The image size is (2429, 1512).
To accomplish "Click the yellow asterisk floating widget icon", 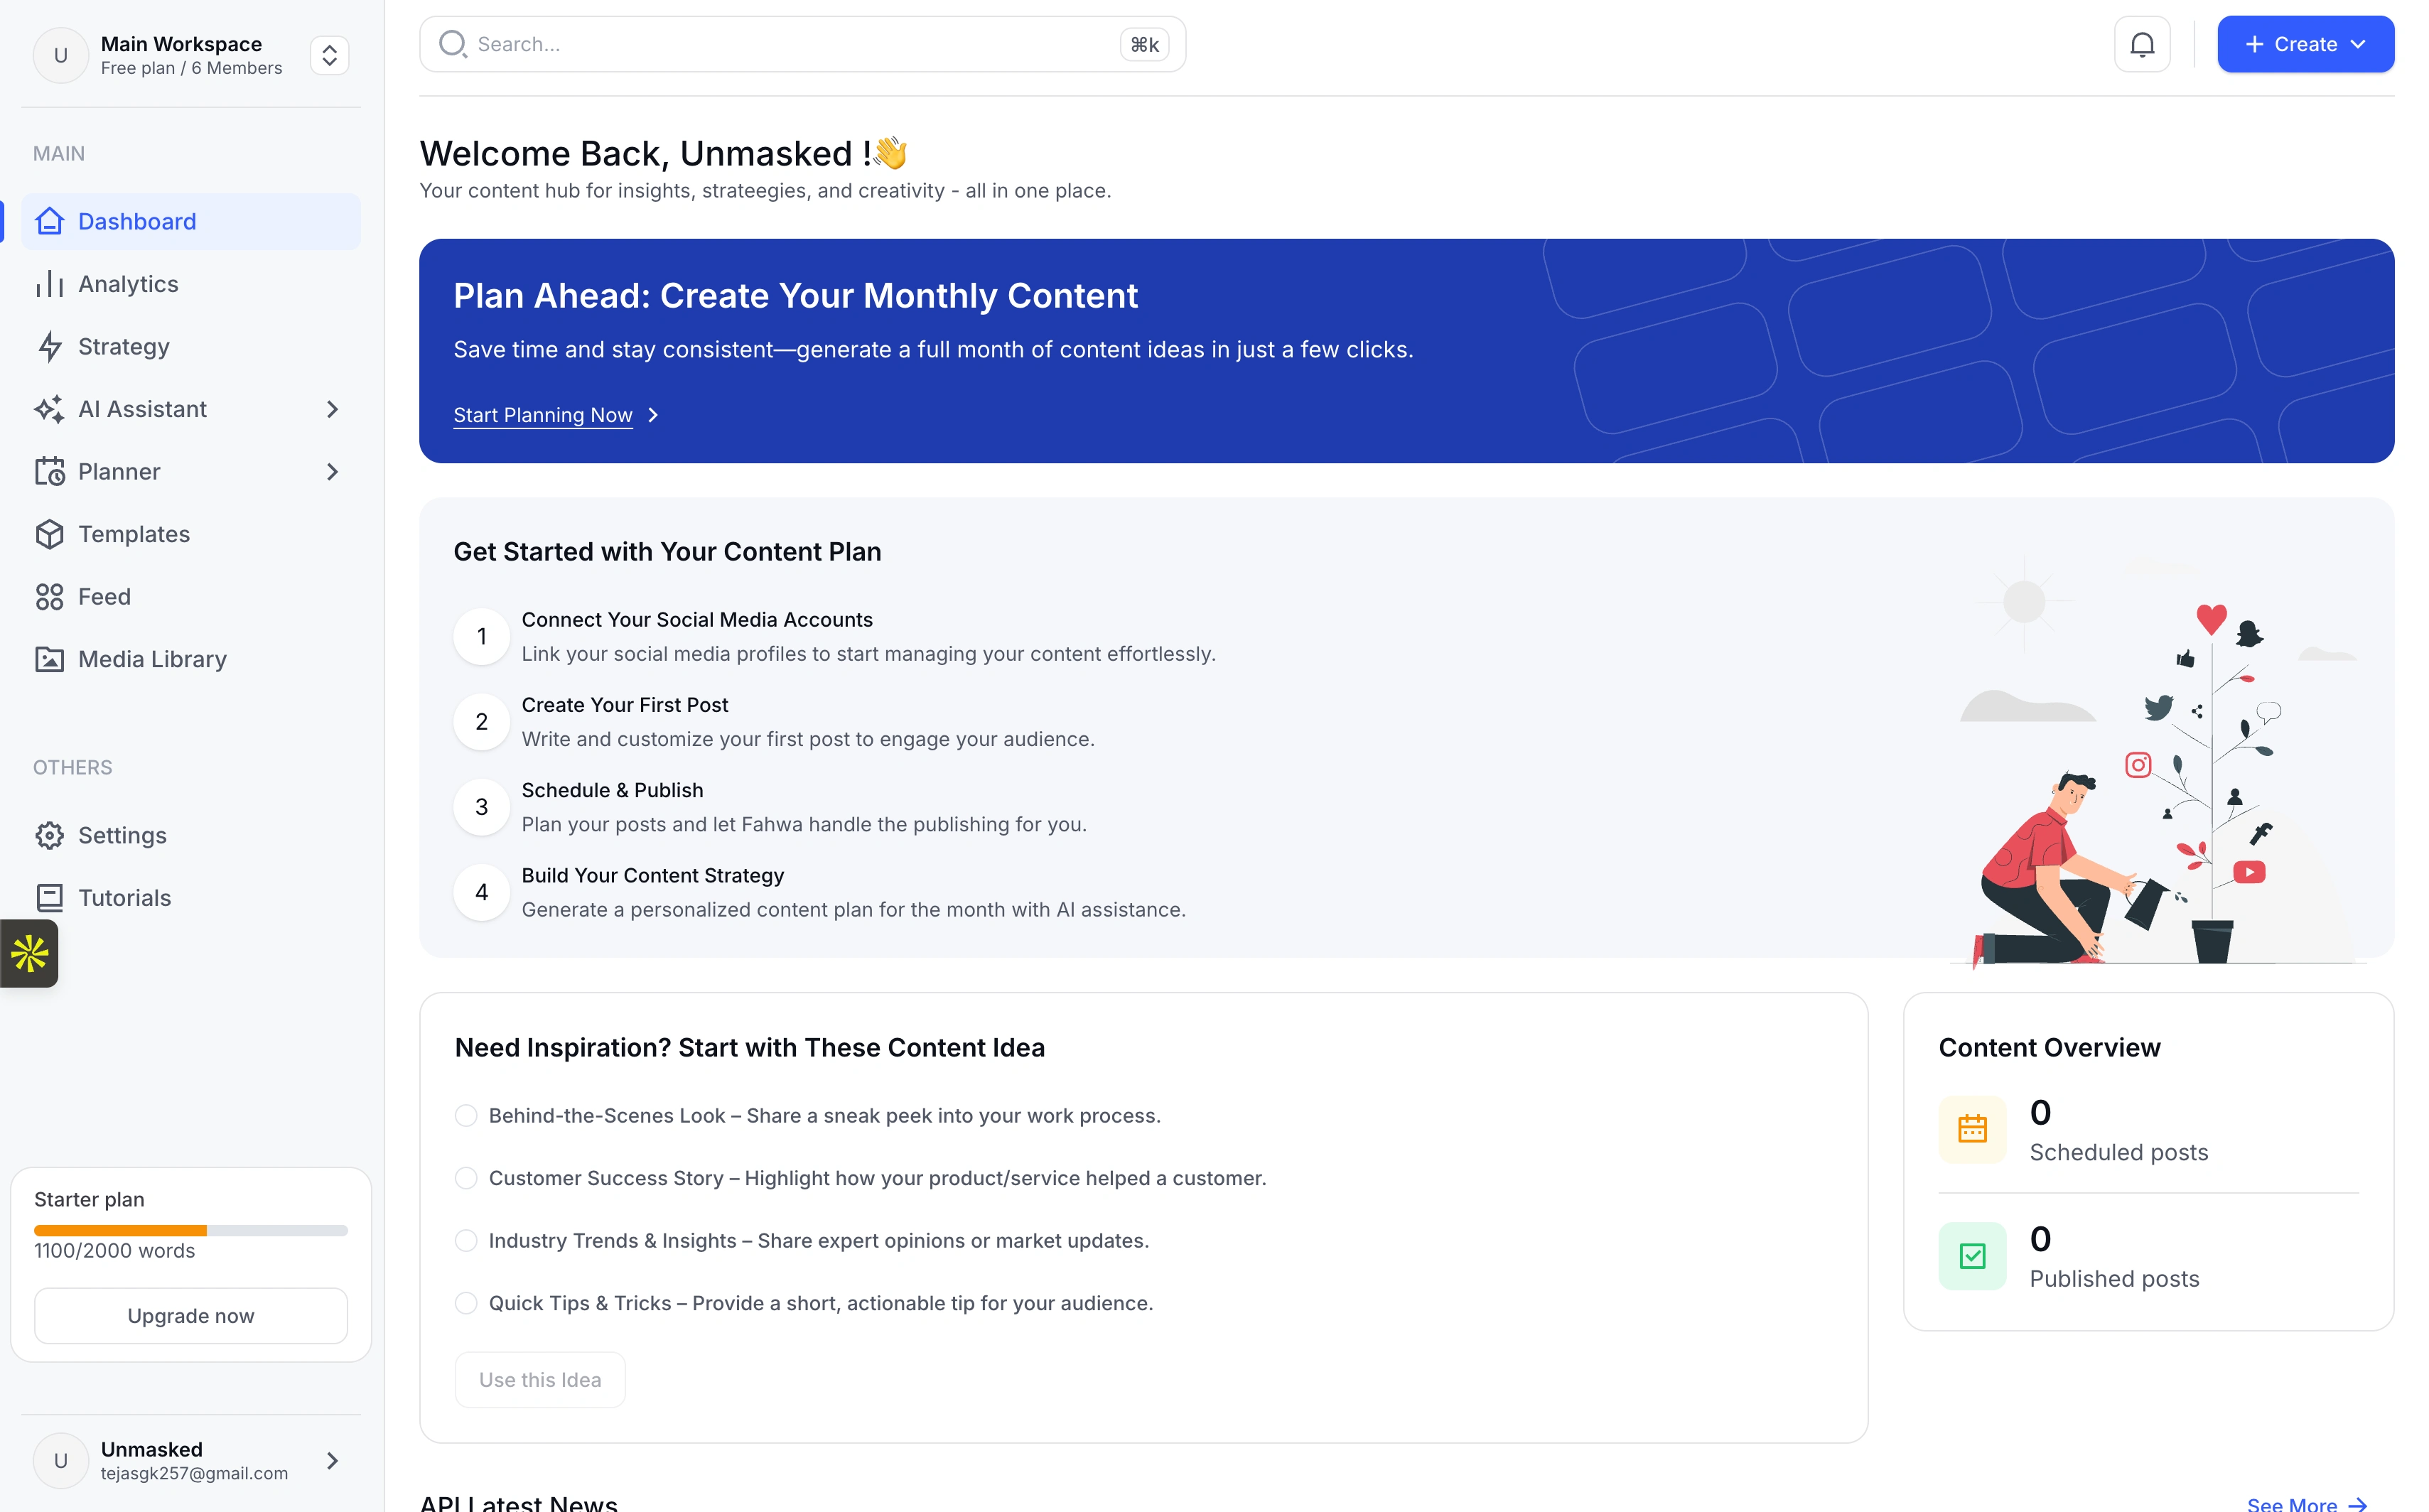I will tap(30, 953).
